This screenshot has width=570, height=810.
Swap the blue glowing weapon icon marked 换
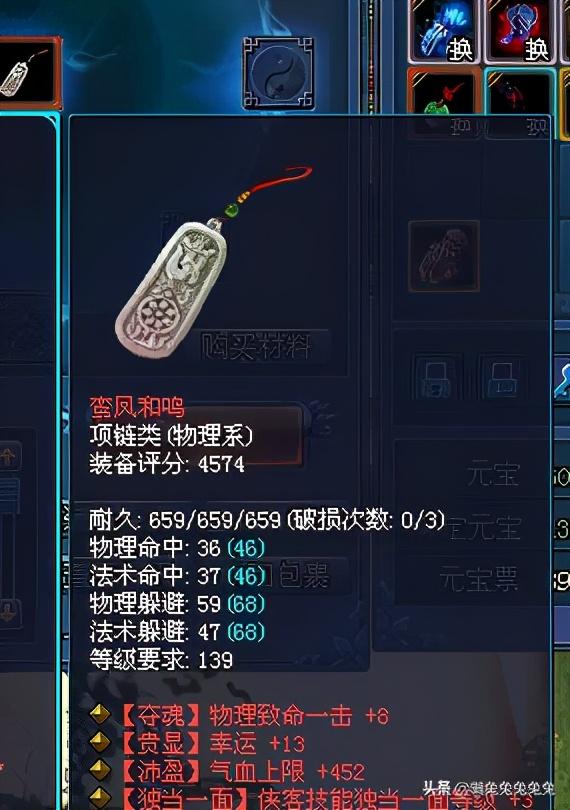tap(444, 32)
